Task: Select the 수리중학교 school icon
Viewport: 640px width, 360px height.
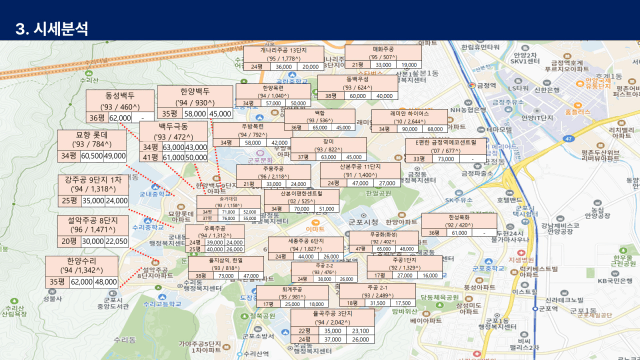Action: click(x=147, y=221)
